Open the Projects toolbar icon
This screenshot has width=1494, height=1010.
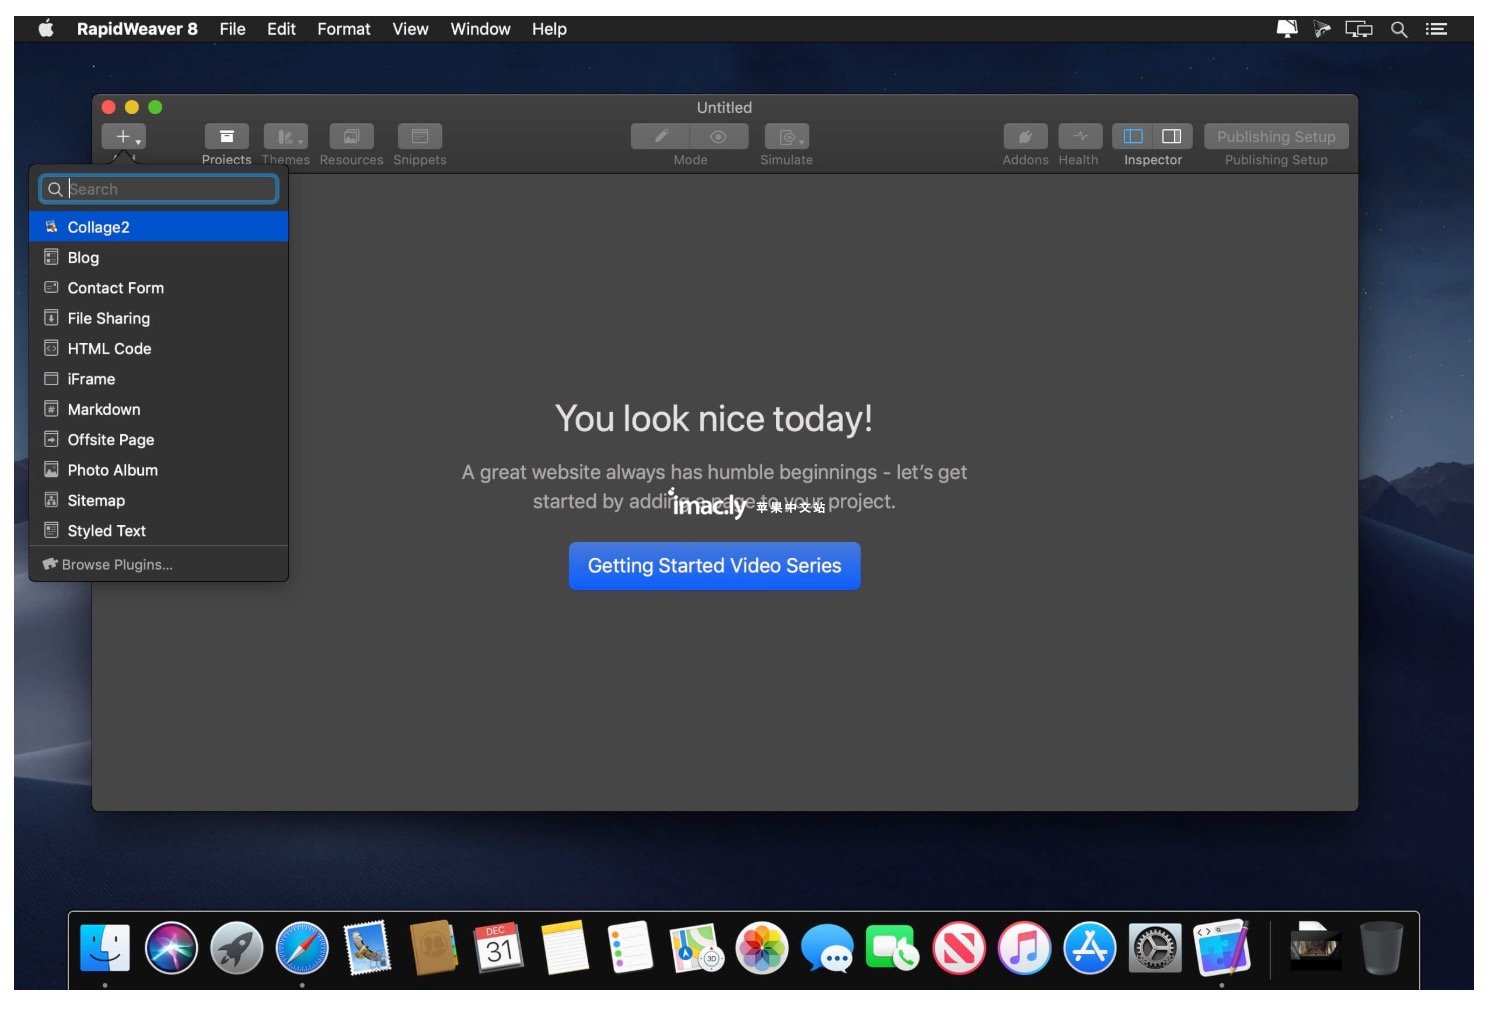pos(227,136)
